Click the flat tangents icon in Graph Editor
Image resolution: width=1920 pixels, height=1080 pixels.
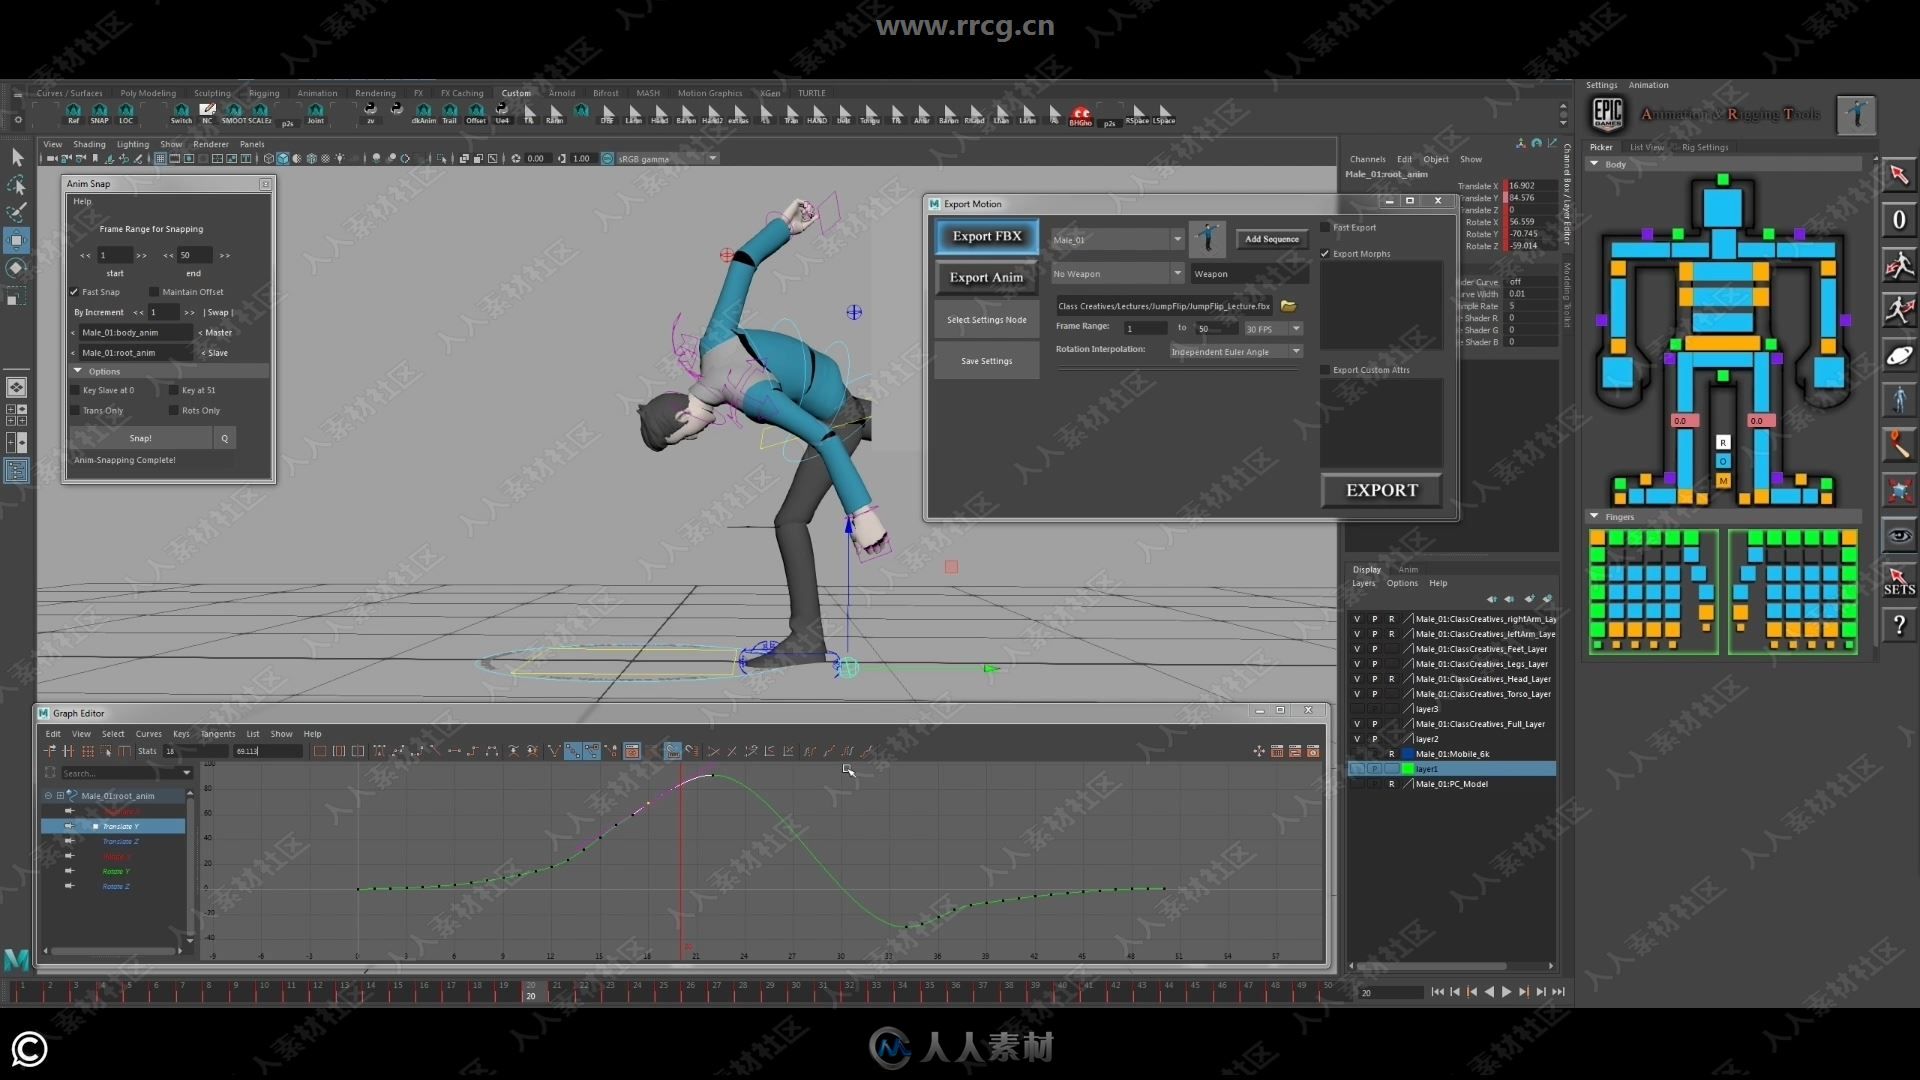click(454, 751)
